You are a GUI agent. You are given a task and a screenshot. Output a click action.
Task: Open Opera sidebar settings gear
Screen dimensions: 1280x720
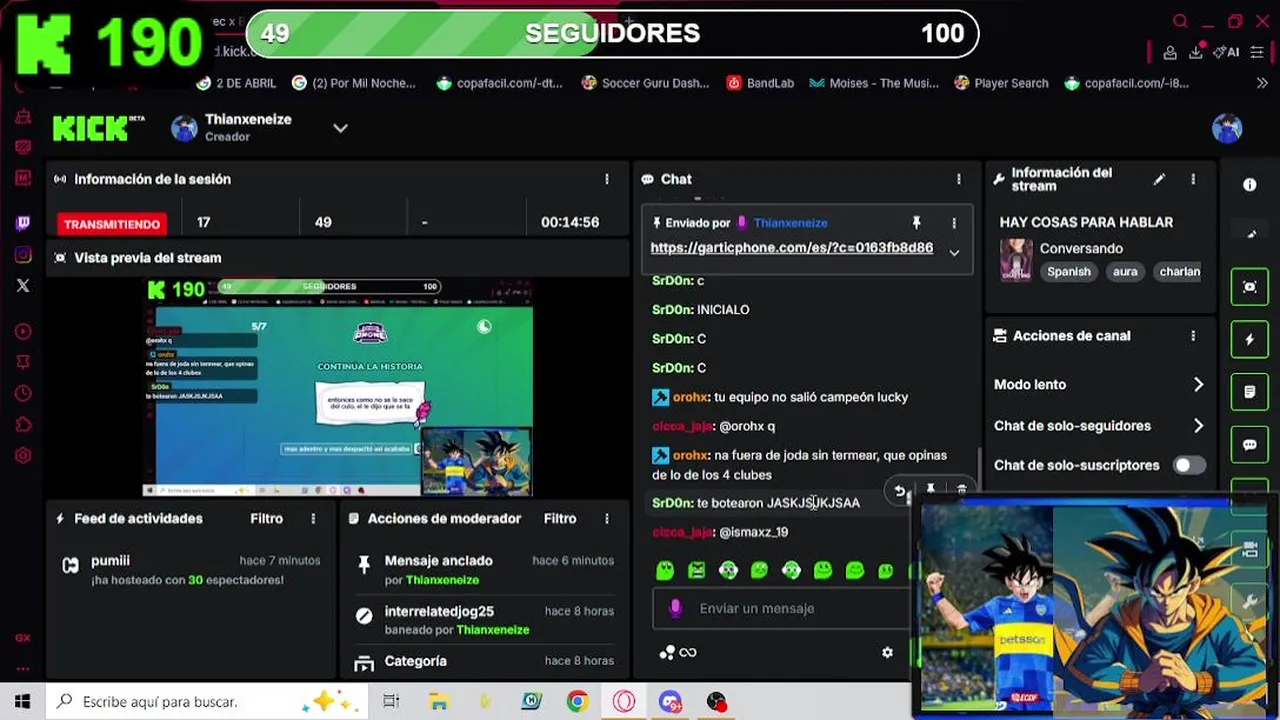23,456
